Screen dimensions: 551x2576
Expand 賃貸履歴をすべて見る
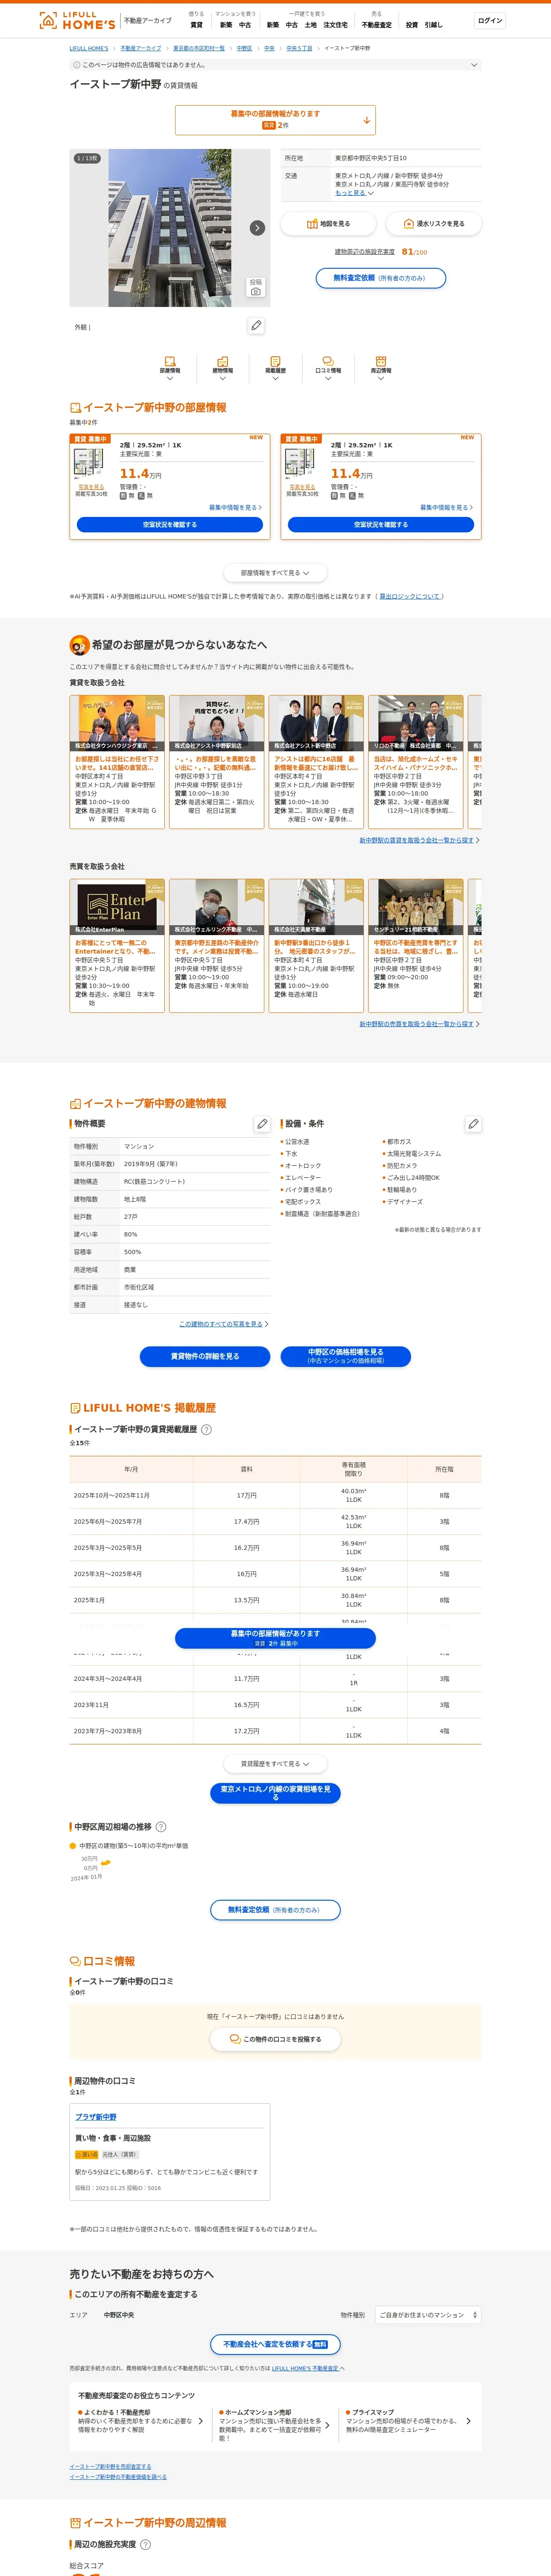pos(275,1764)
